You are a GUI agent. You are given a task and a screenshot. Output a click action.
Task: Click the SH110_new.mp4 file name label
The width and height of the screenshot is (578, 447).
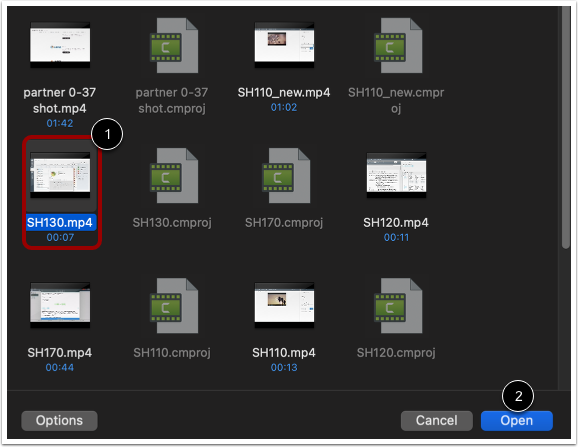coord(284,92)
